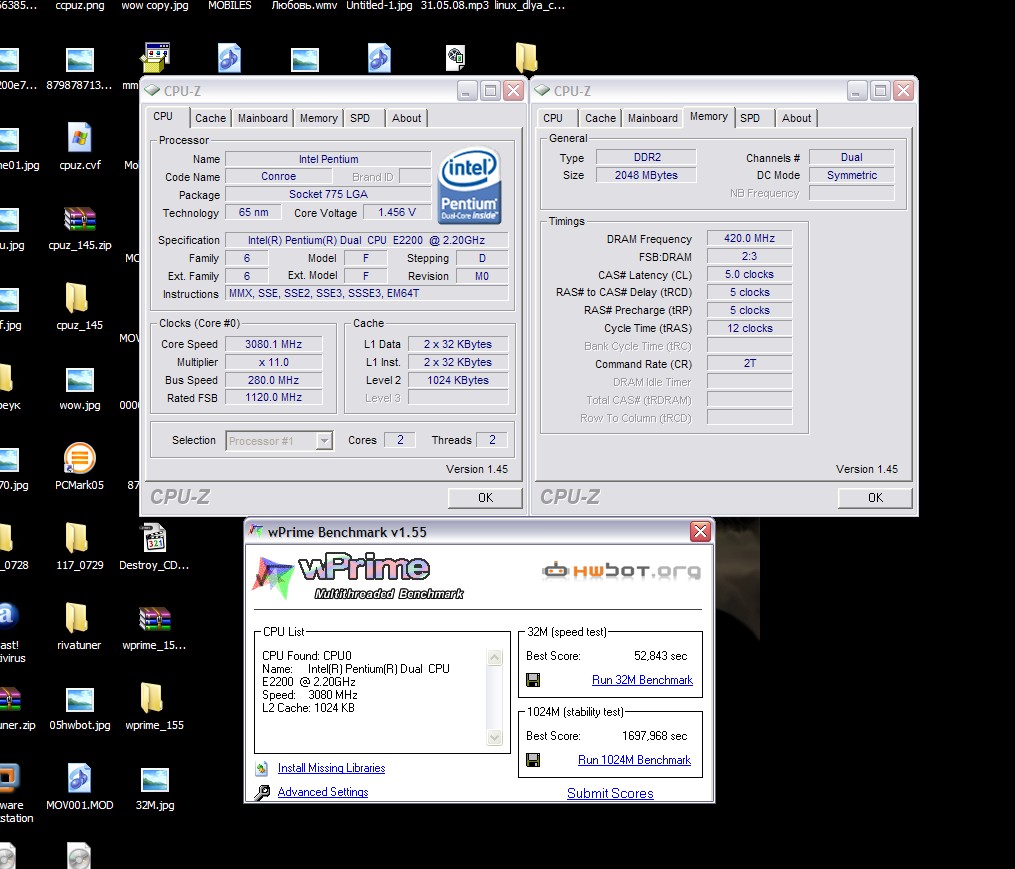This screenshot has height=869, width=1015.
Task: Click the Intel Pentium logo in CPU-Z
Action: coord(469,186)
